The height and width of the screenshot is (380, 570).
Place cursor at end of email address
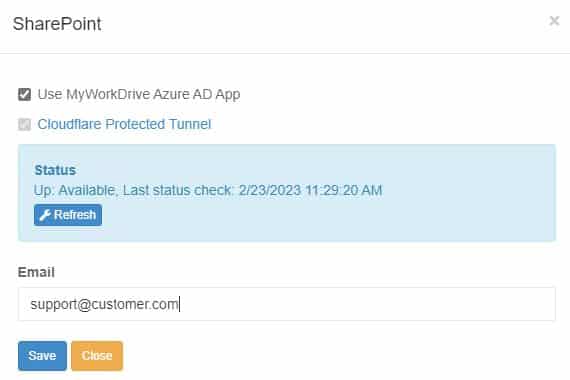(179, 304)
